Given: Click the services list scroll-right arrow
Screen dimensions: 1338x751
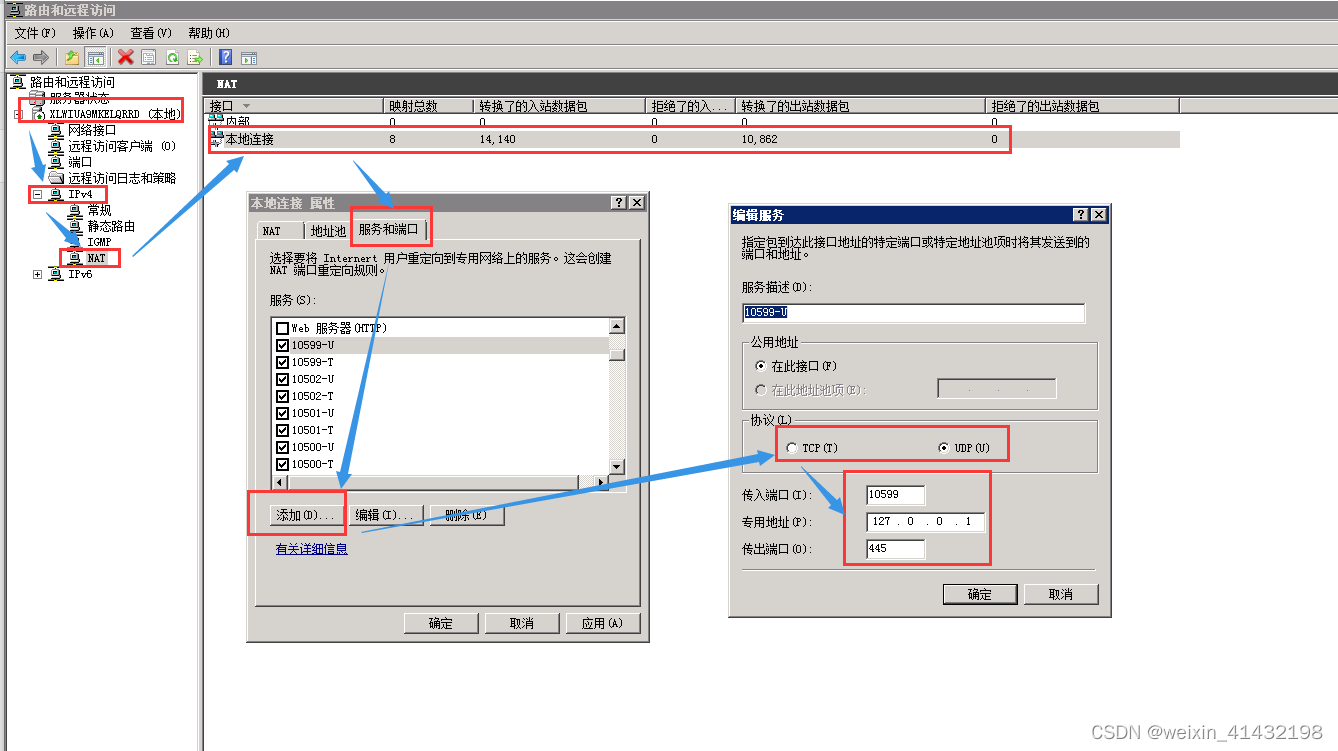Looking at the screenshot, I should coord(601,482).
